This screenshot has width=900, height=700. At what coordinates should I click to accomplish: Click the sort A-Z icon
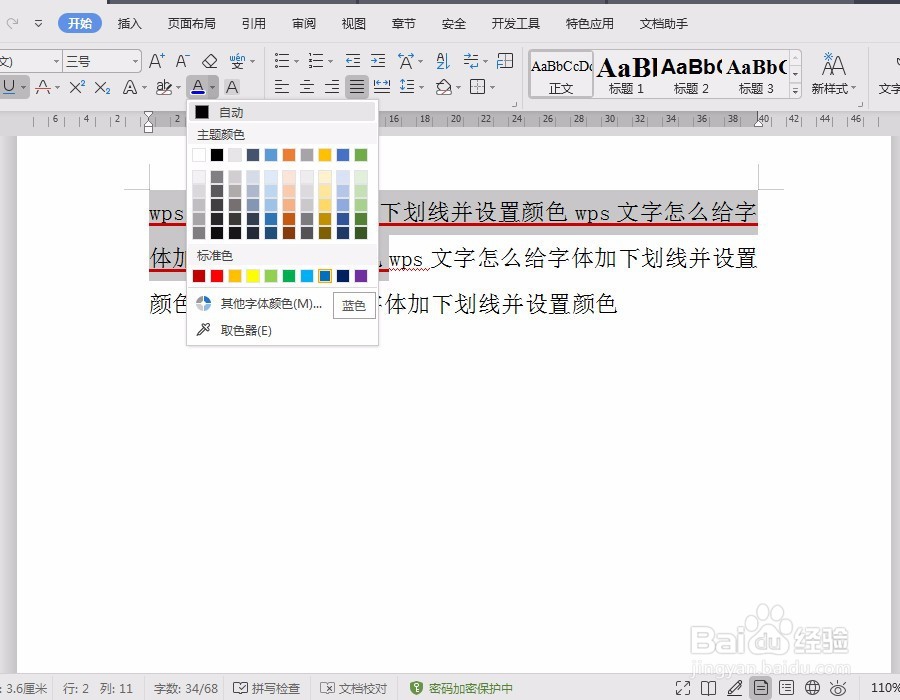point(443,61)
